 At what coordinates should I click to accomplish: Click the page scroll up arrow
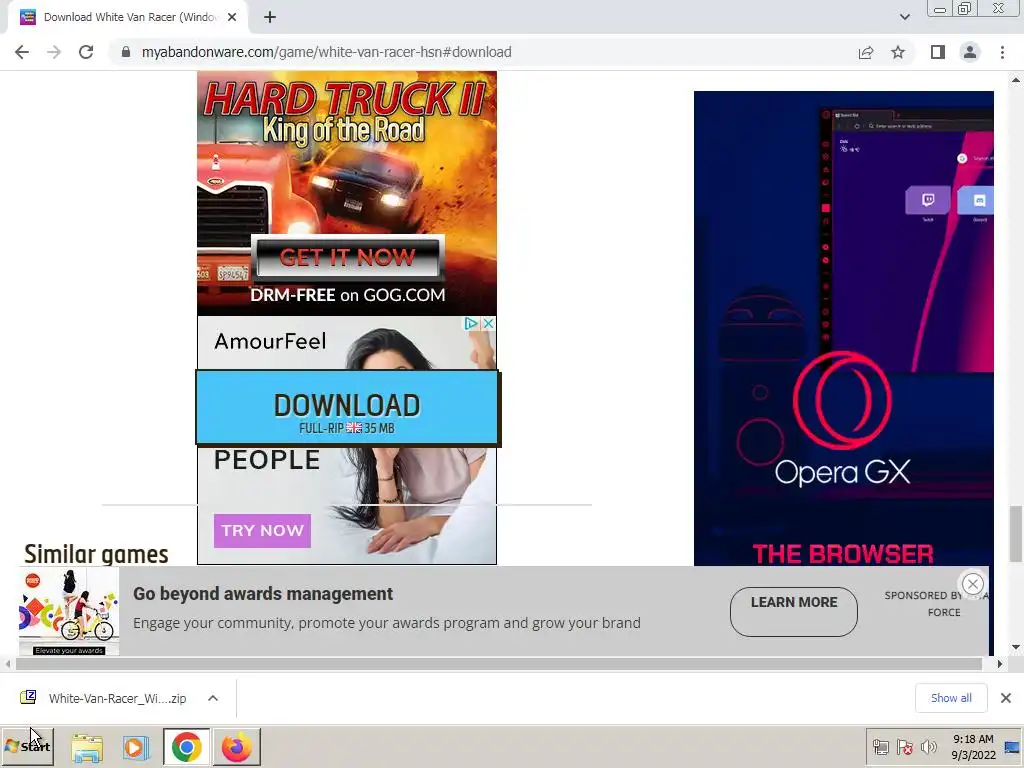(1015, 80)
